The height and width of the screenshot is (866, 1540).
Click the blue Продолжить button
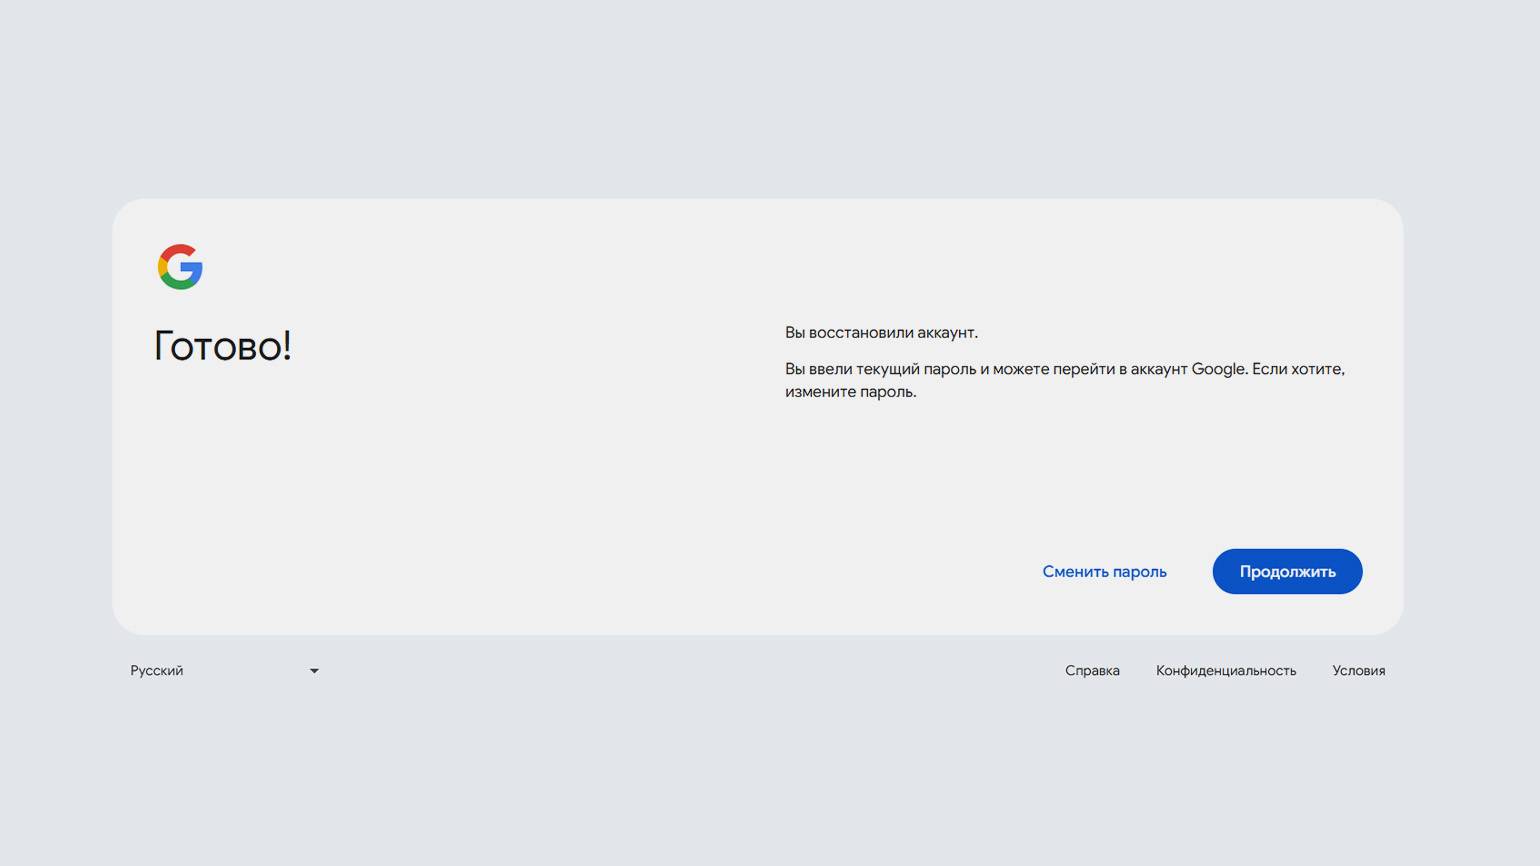click(x=1287, y=571)
